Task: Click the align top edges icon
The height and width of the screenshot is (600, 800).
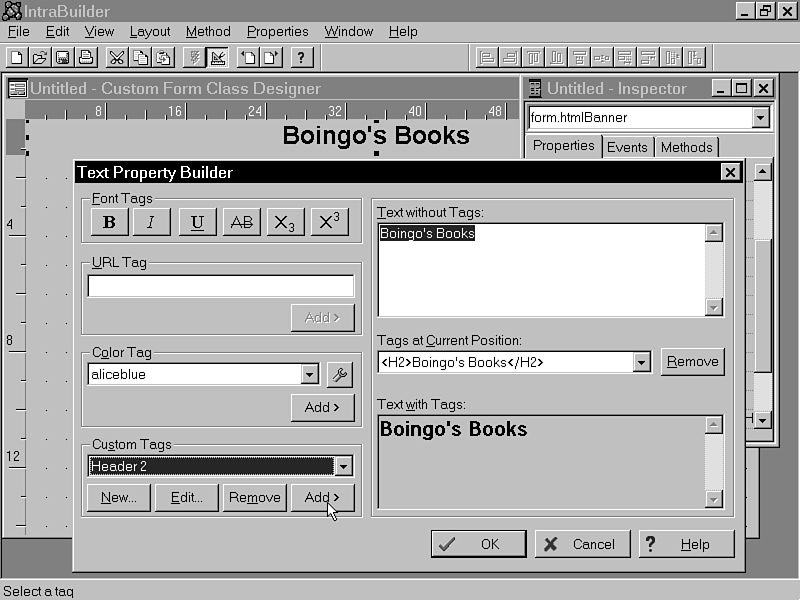Action: pyautogui.click(x=533, y=57)
